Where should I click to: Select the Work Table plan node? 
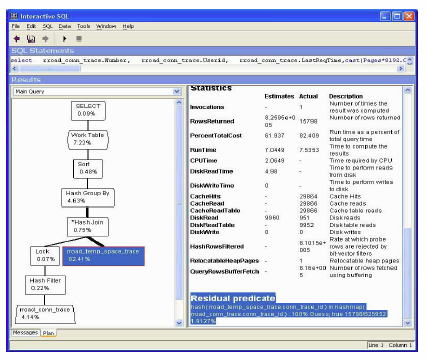tap(88, 139)
